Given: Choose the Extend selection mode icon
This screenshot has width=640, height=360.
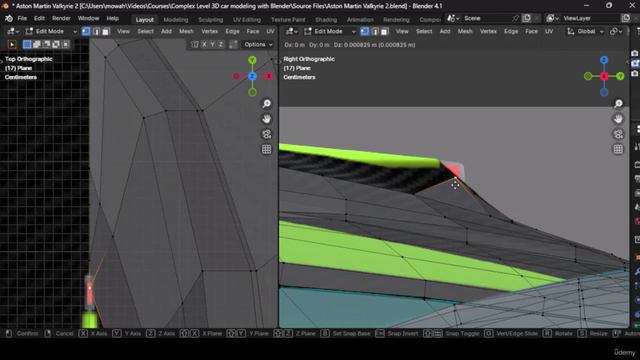Looking at the screenshot, I should 37,44.
